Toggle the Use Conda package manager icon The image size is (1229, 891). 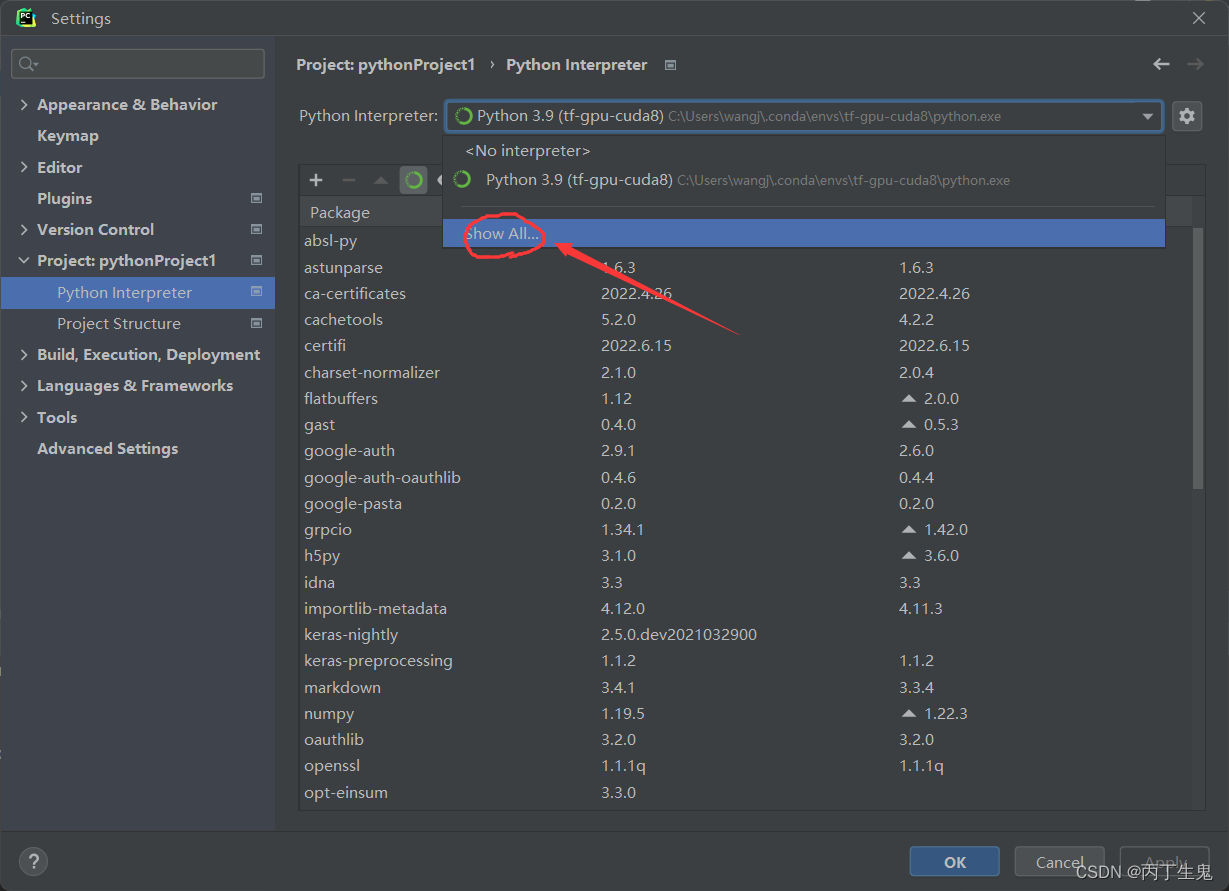click(x=414, y=180)
